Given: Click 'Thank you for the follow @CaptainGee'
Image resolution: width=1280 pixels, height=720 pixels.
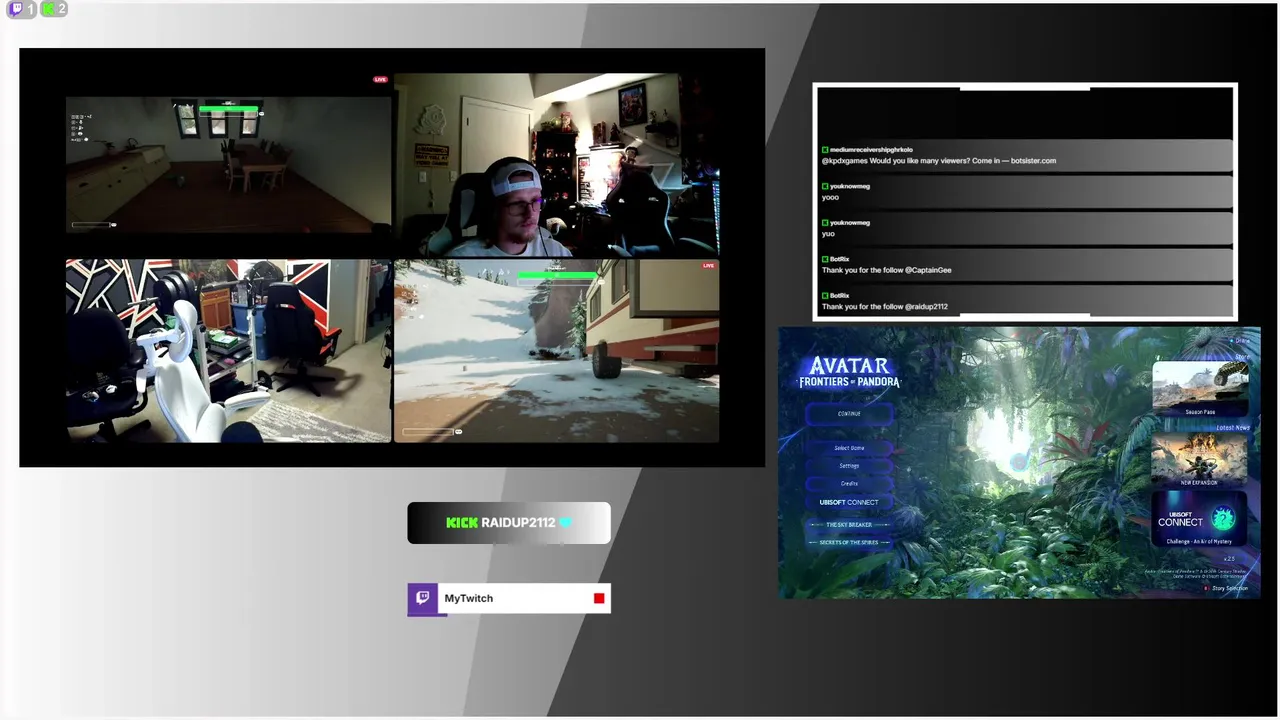Looking at the screenshot, I should [887, 270].
